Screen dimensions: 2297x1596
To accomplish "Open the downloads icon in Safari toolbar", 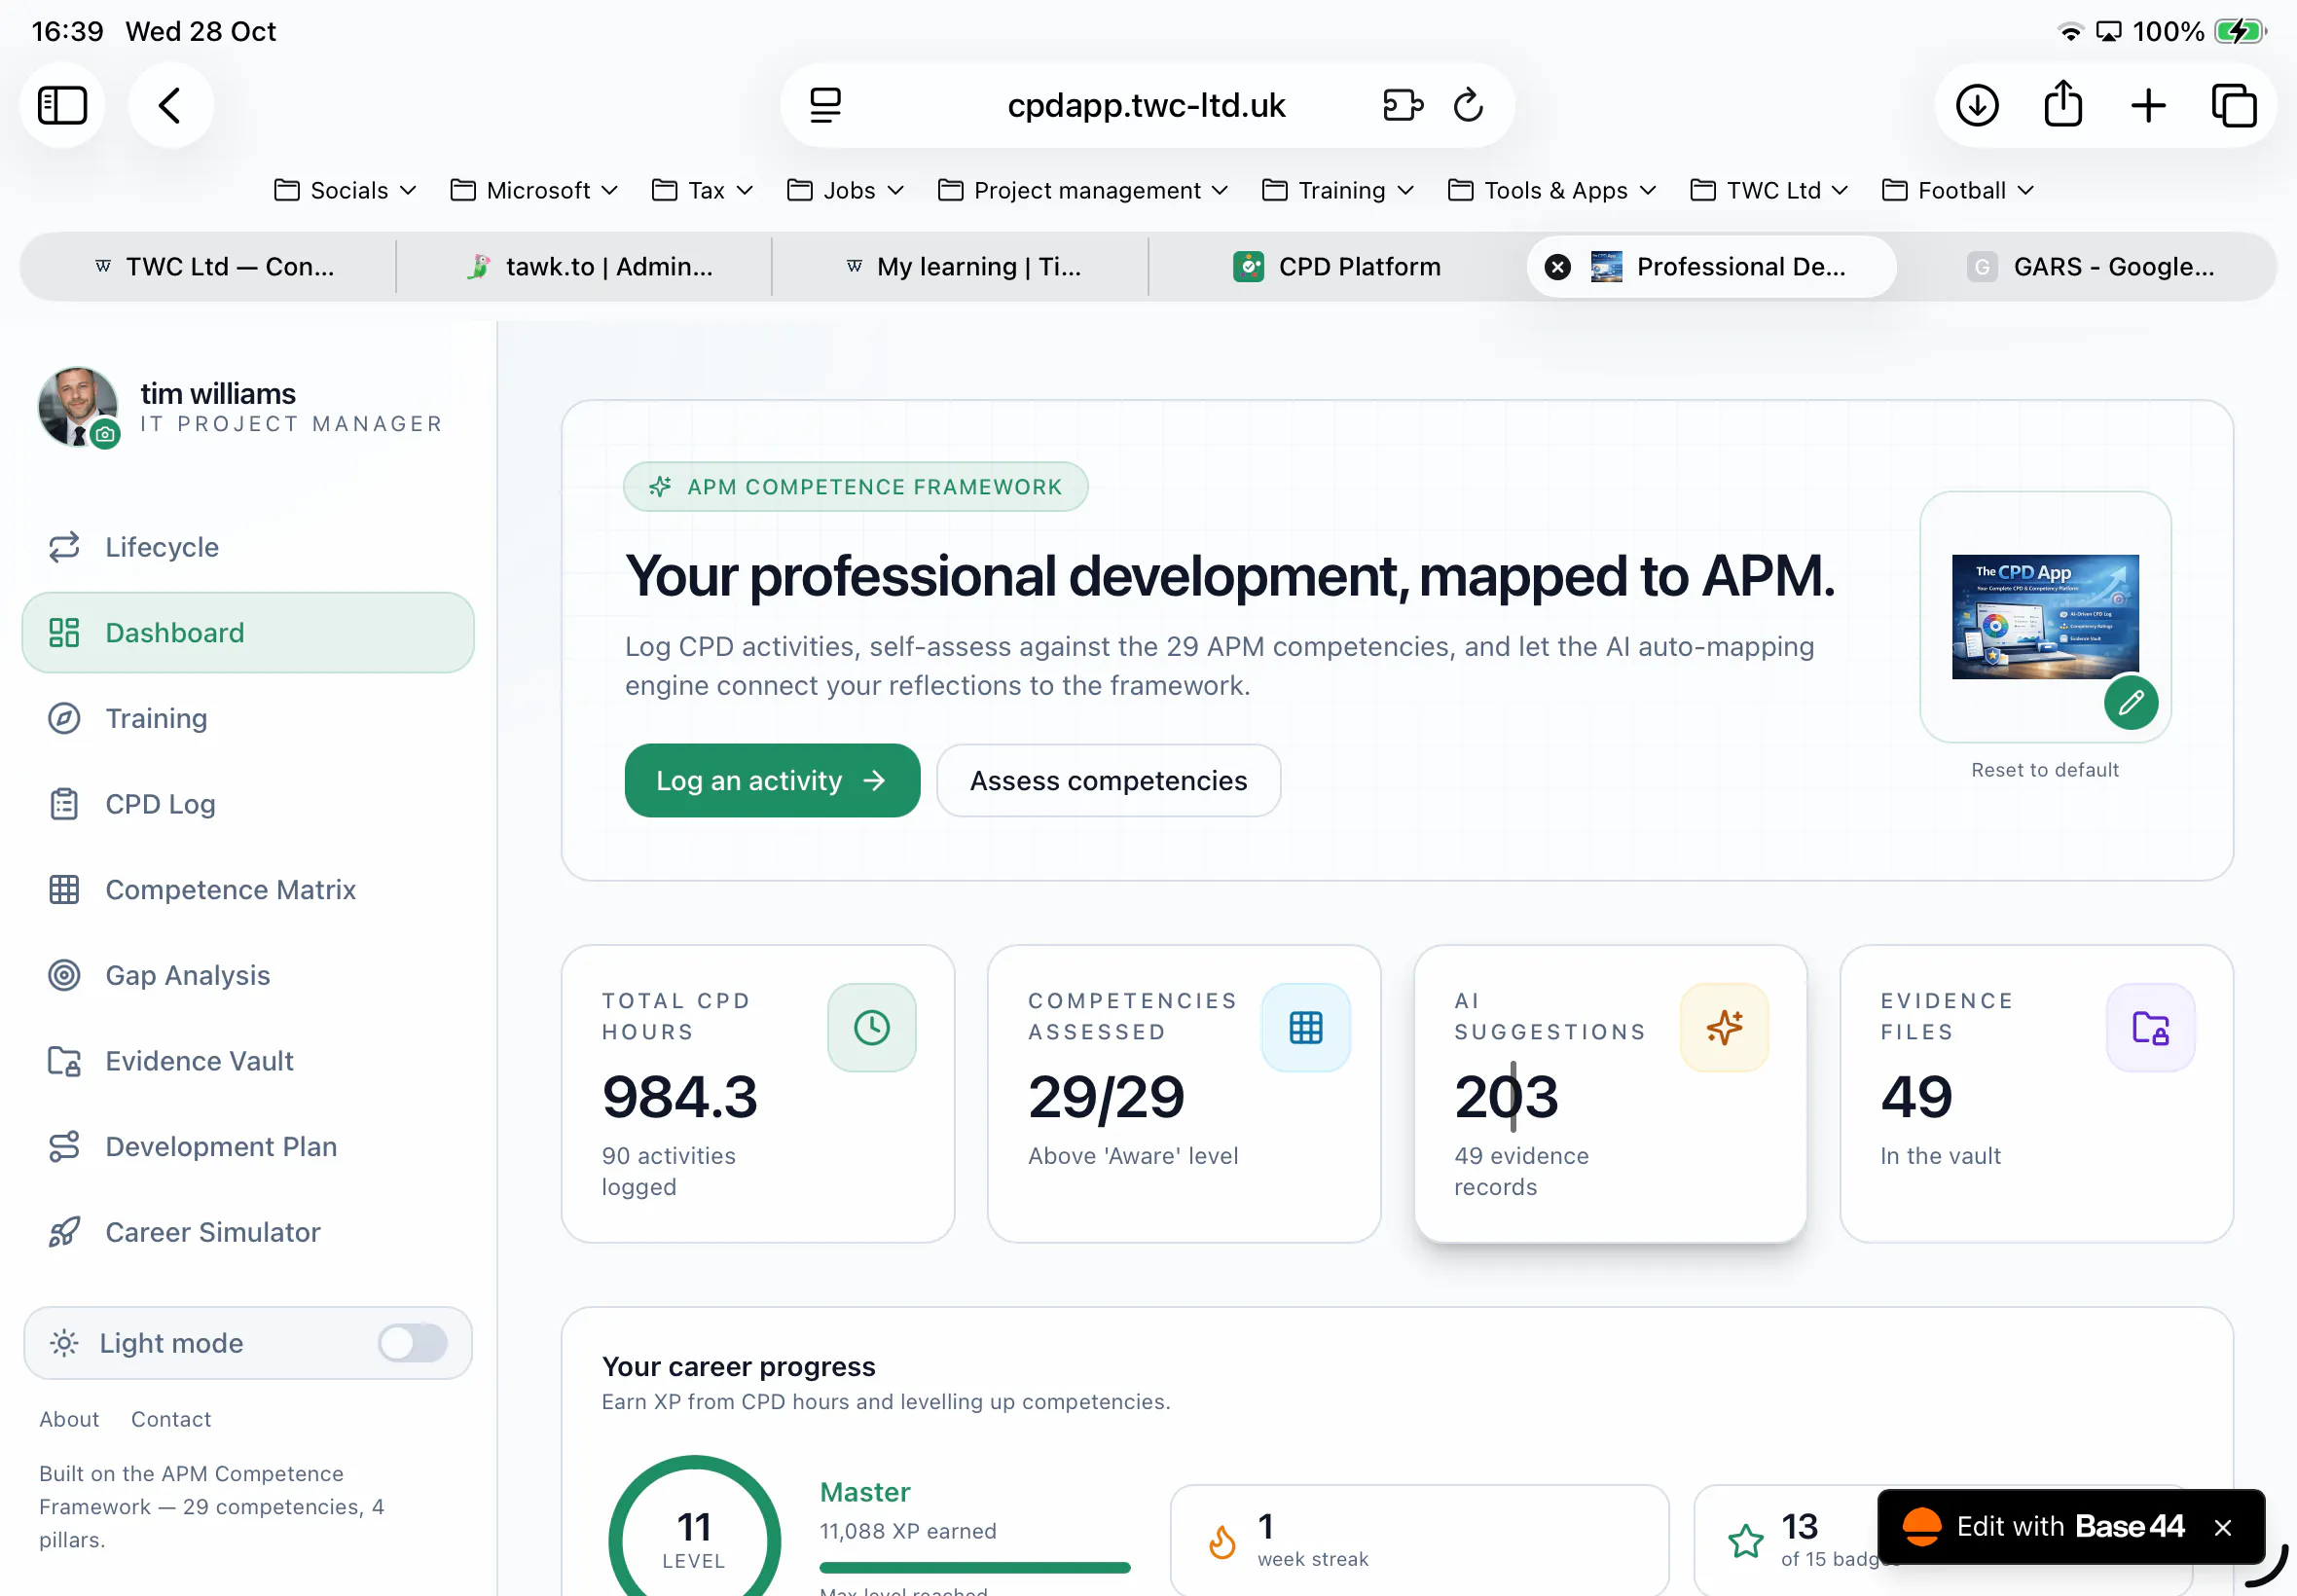I will coord(1977,105).
